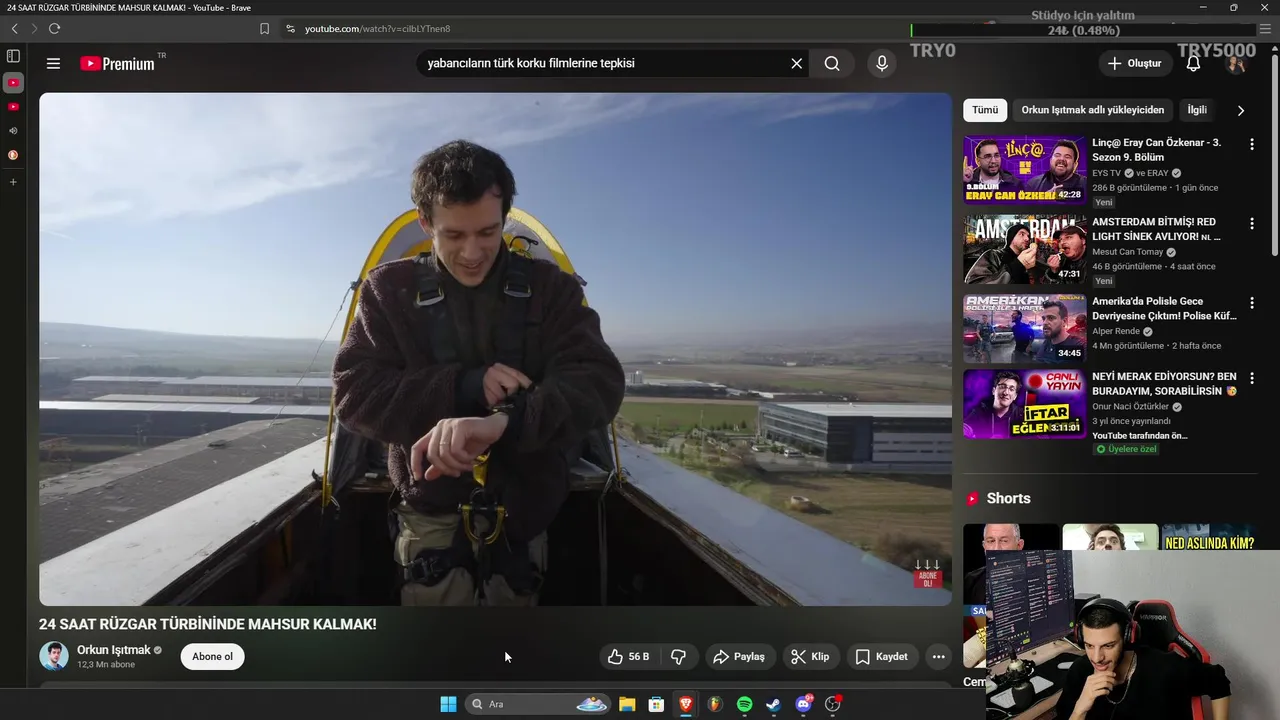Switch to the non-highlighted YouTube tab

(13, 106)
